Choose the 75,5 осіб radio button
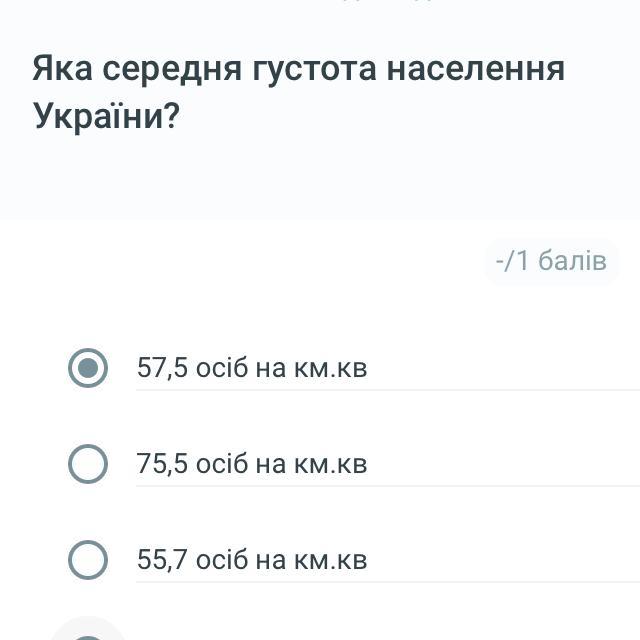Screen dimensions: 640x640 point(88,464)
